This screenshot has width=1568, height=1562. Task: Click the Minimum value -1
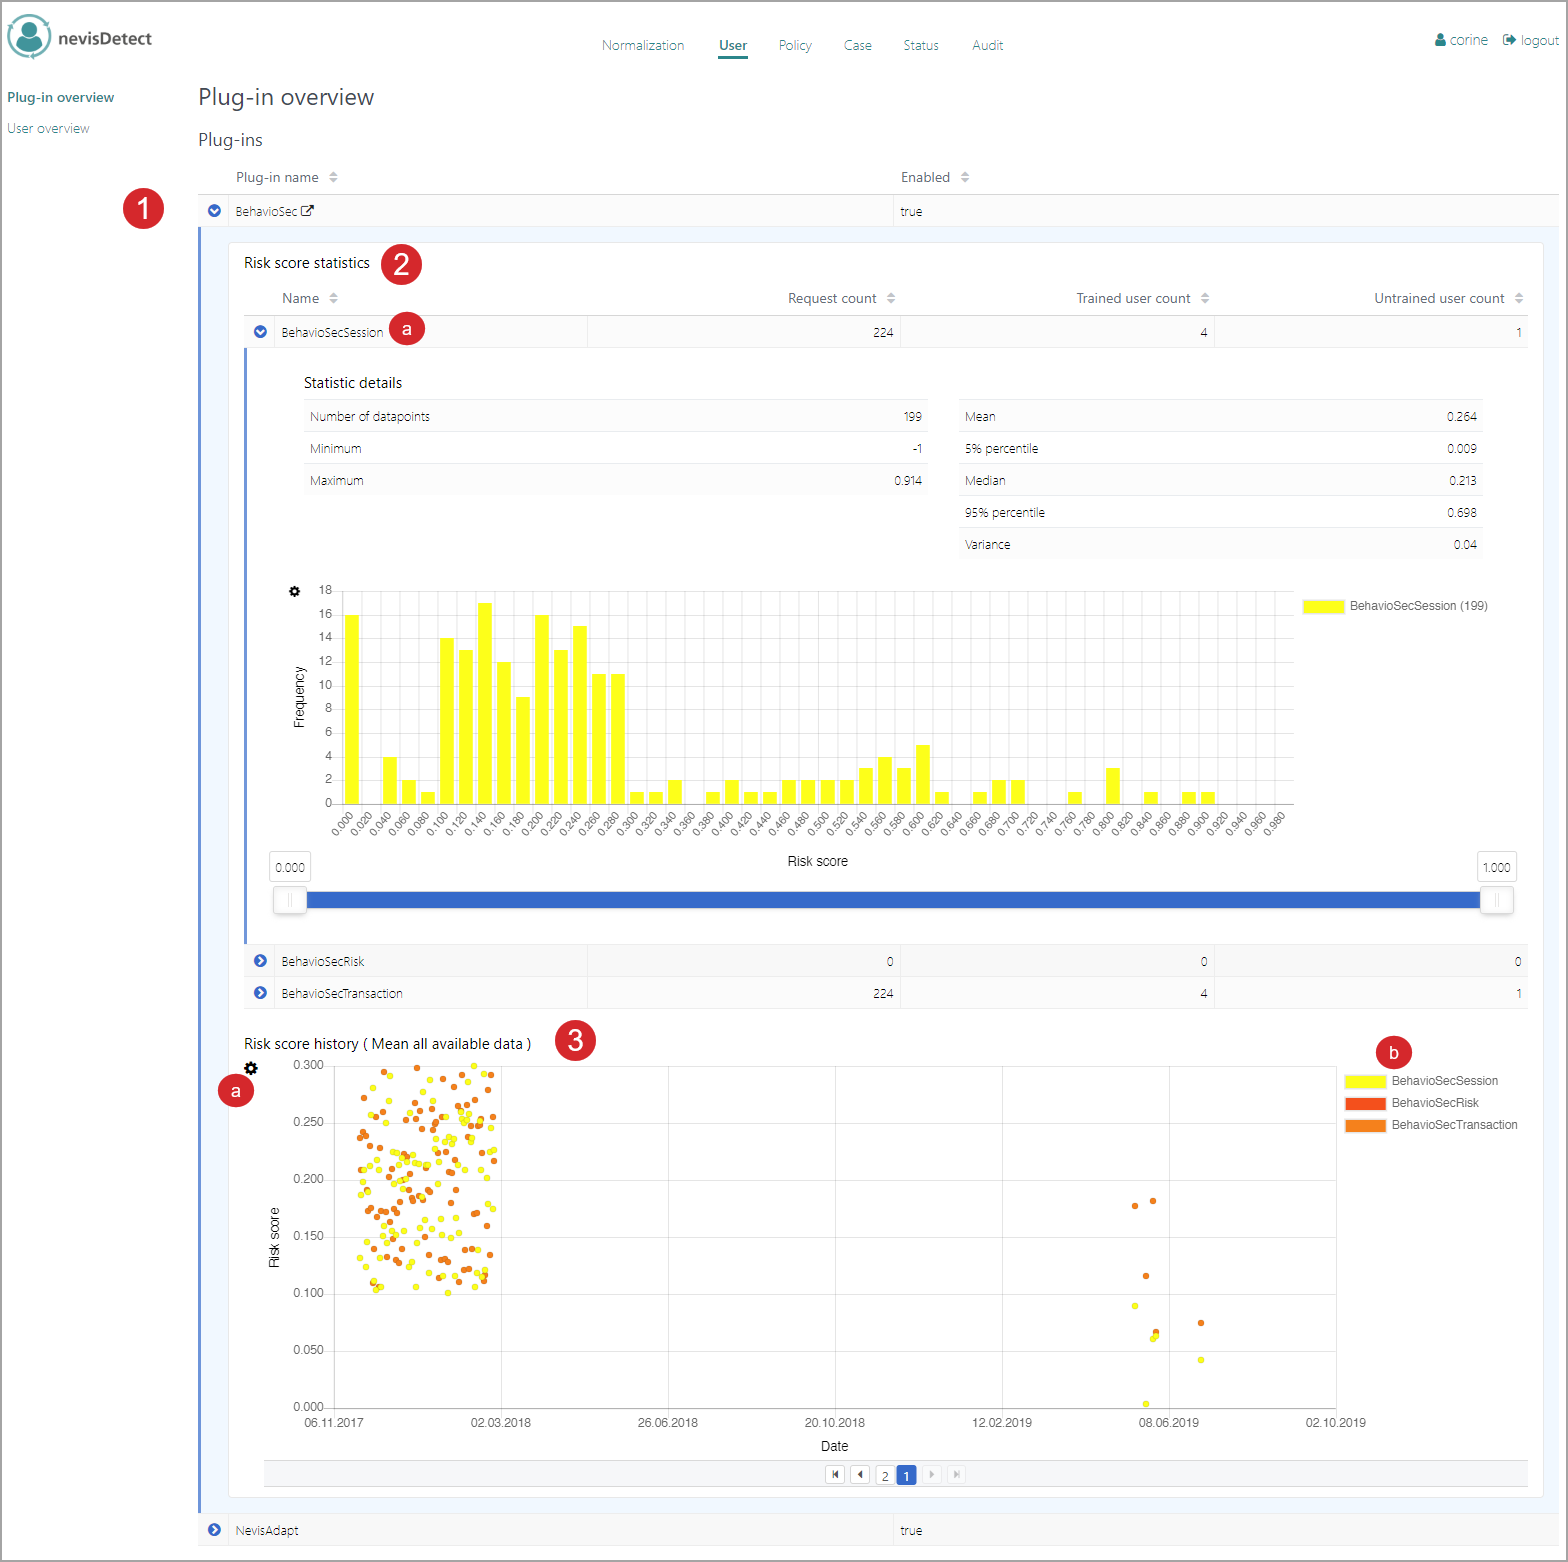[x=917, y=448]
